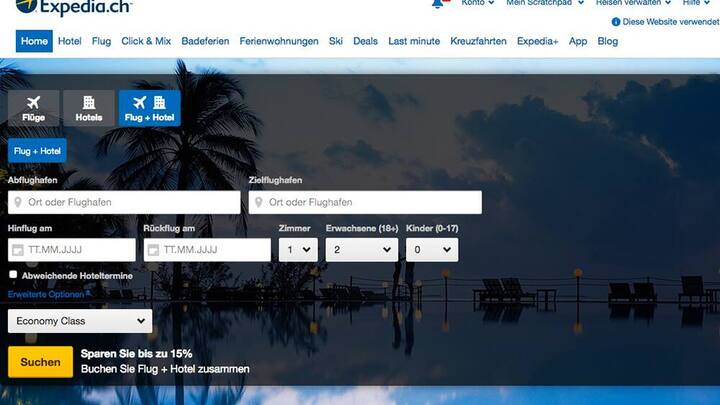The image size is (720, 405).
Task: Open calendar icon in Hinflug am field
Action: tap(17, 250)
